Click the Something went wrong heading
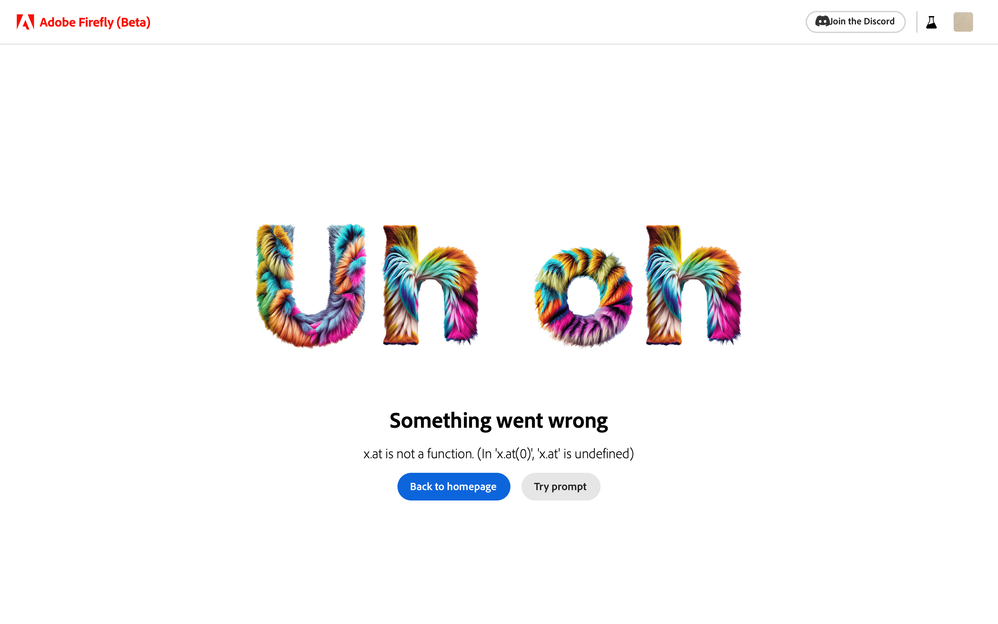The width and height of the screenshot is (998, 624). (498, 421)
